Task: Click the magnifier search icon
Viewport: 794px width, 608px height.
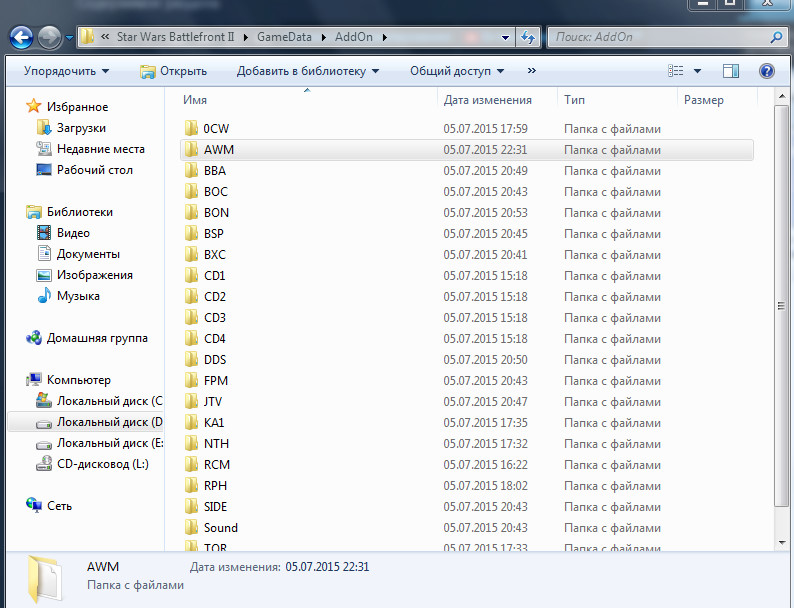Action: pyautogui.click(x=776, y=37)
